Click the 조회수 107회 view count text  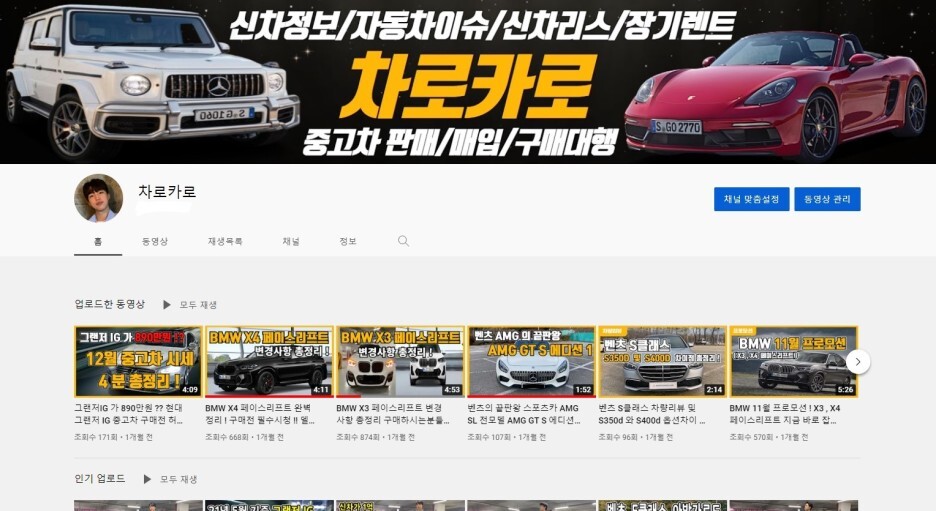coord(489,437)
